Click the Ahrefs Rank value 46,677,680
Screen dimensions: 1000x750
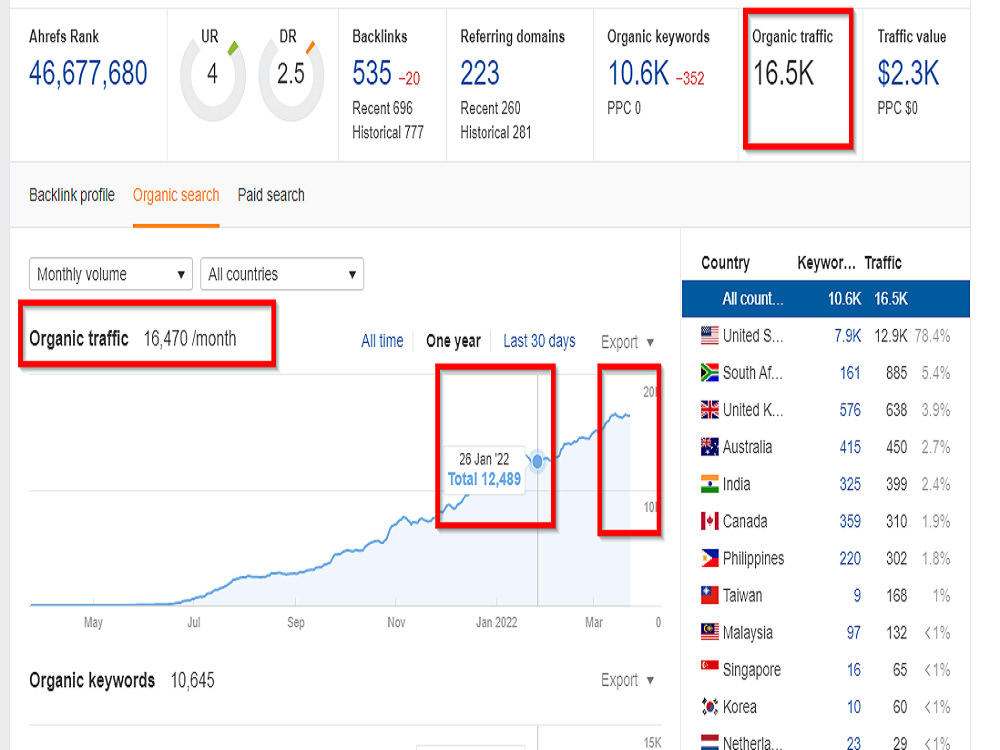pos(88,73)
